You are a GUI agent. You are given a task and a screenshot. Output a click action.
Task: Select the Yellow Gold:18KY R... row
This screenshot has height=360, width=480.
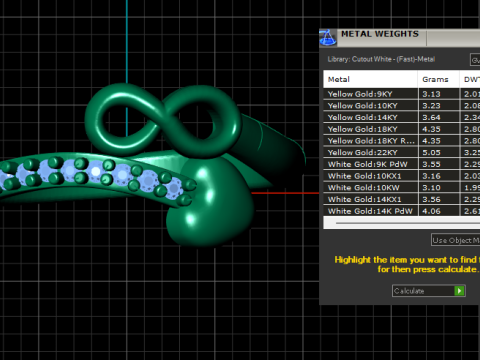coord(402,141)
